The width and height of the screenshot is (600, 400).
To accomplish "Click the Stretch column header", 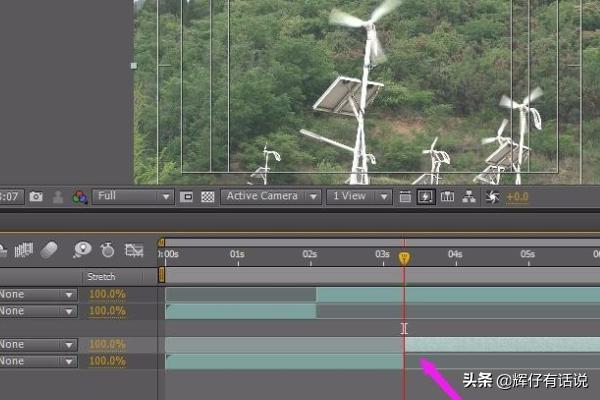I will click(101, 276).
